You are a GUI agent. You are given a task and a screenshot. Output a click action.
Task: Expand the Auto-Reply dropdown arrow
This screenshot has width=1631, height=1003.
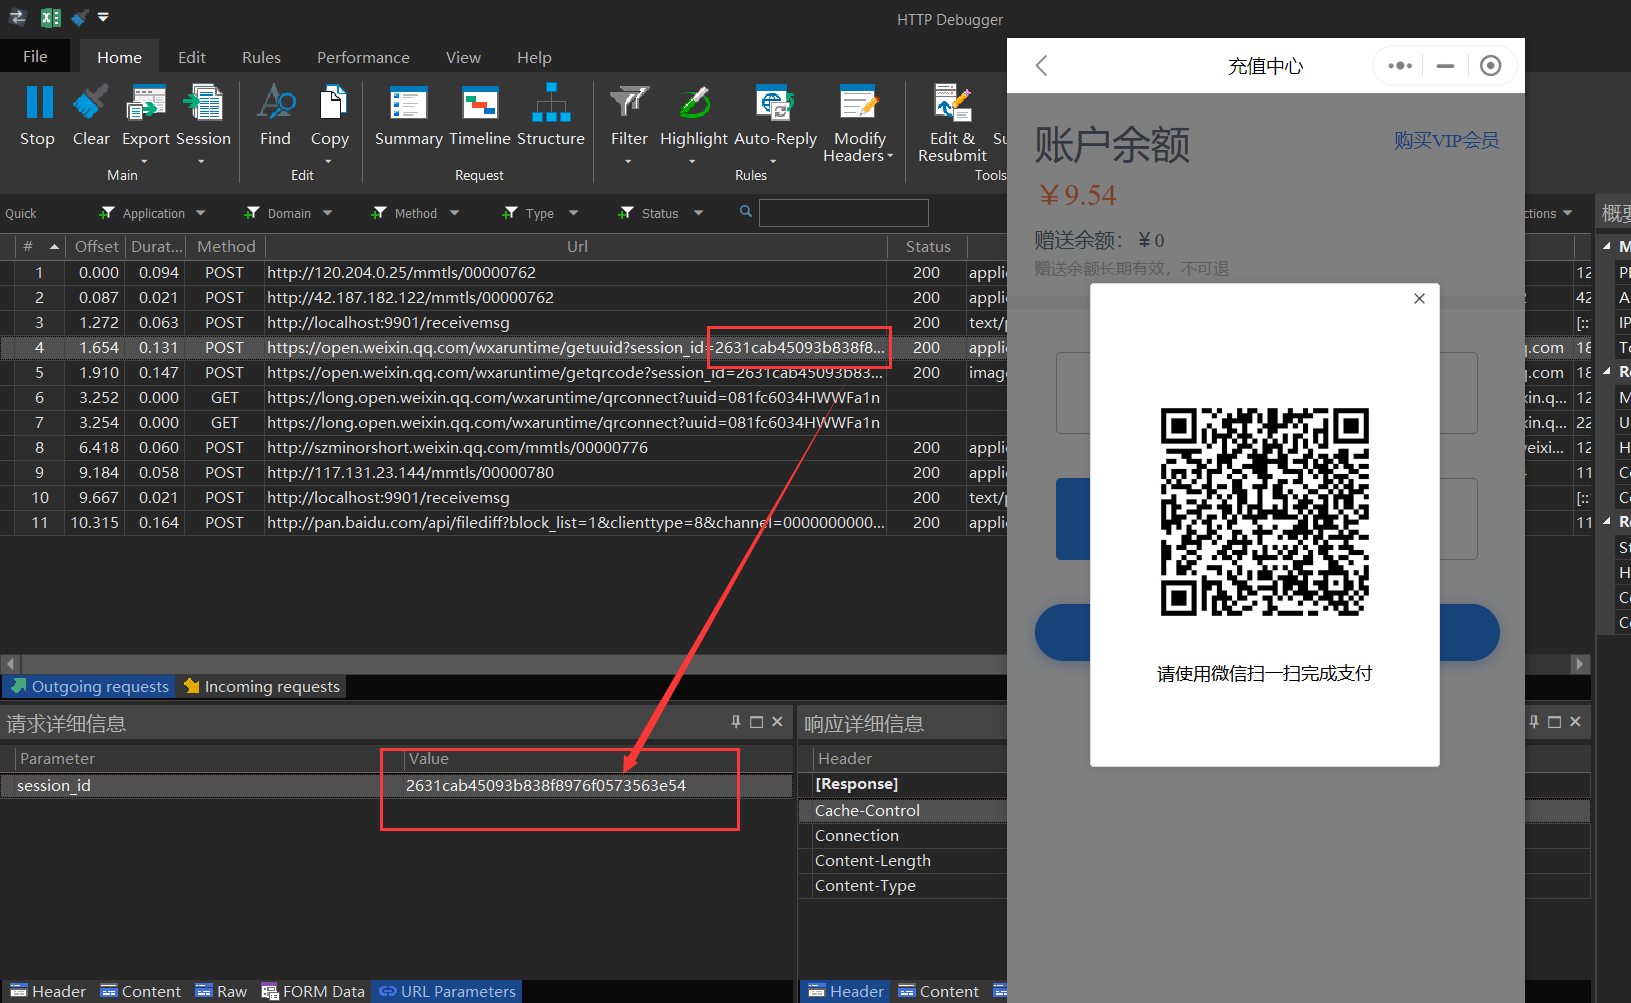[x=773, y=161]
